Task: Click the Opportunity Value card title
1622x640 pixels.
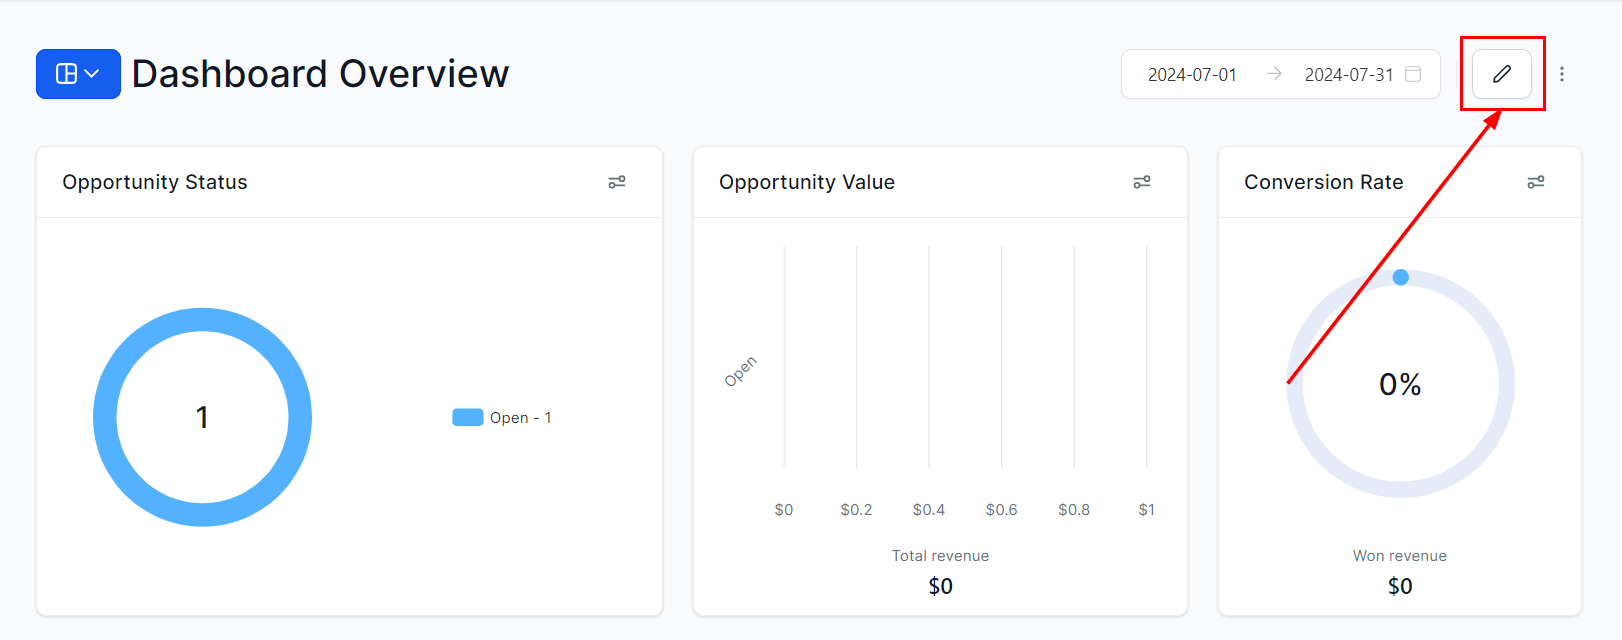Action: click(x=807, y=182)
